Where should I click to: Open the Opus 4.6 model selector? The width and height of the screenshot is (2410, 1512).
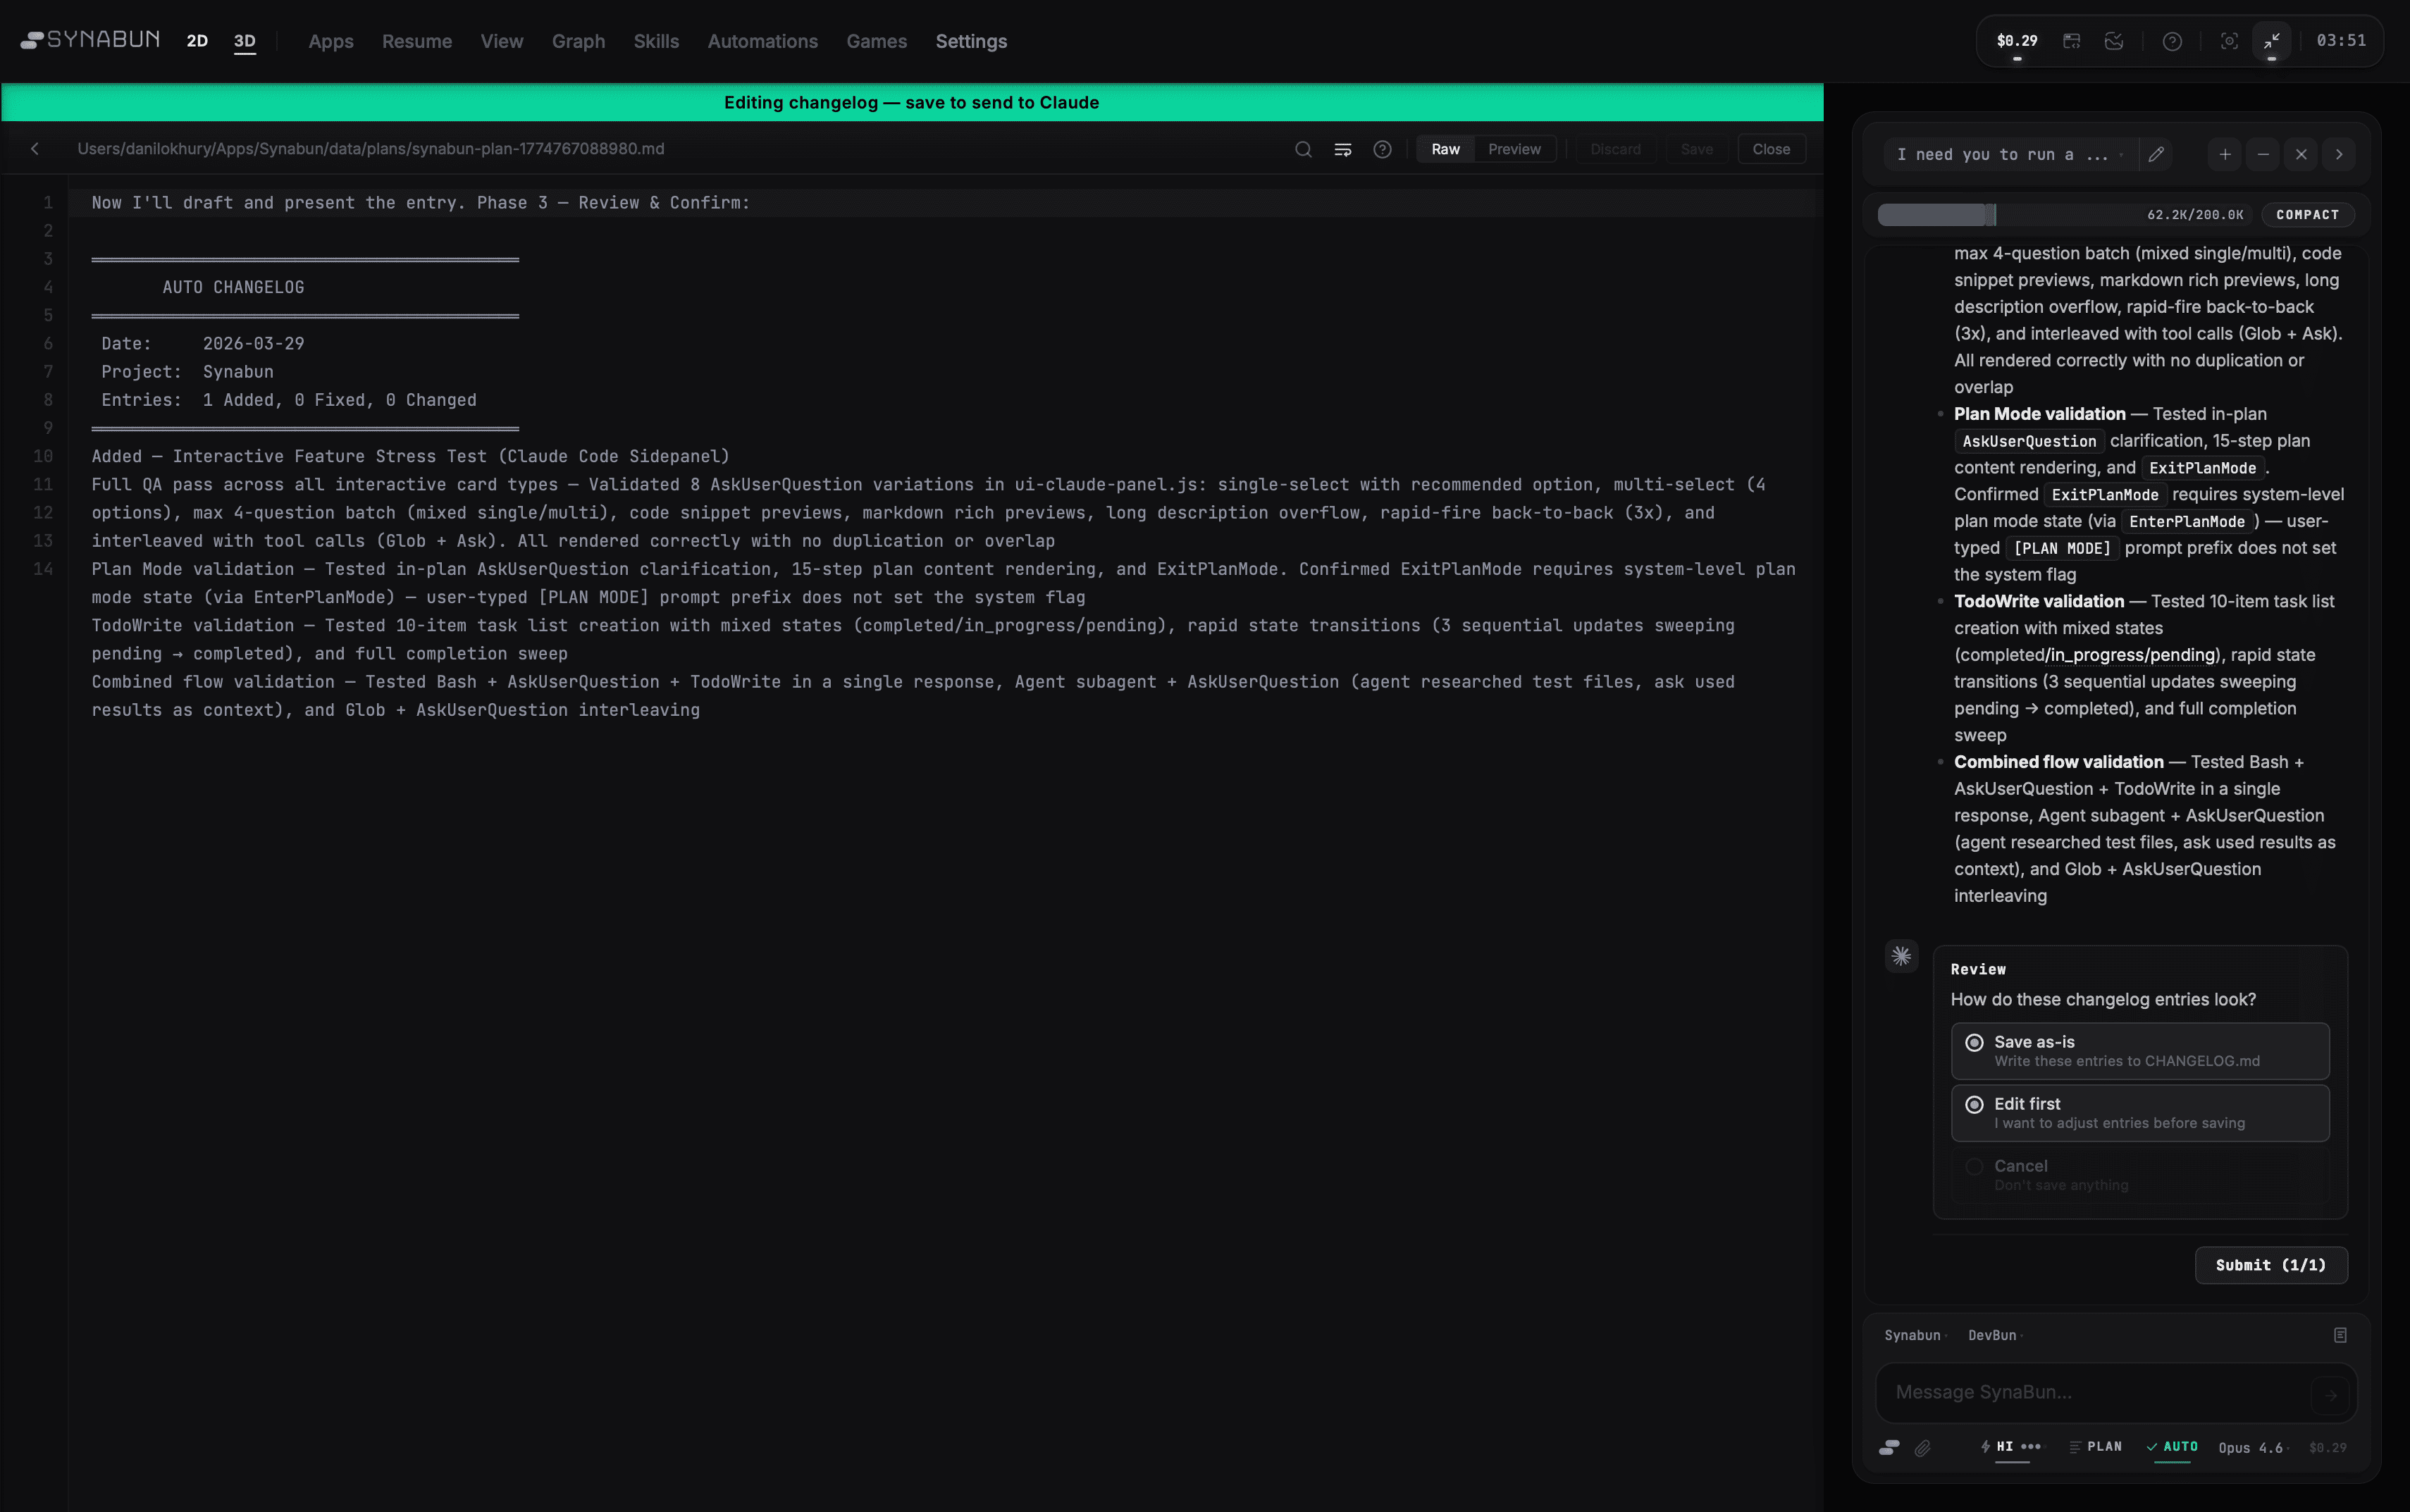[2250, 1447]
